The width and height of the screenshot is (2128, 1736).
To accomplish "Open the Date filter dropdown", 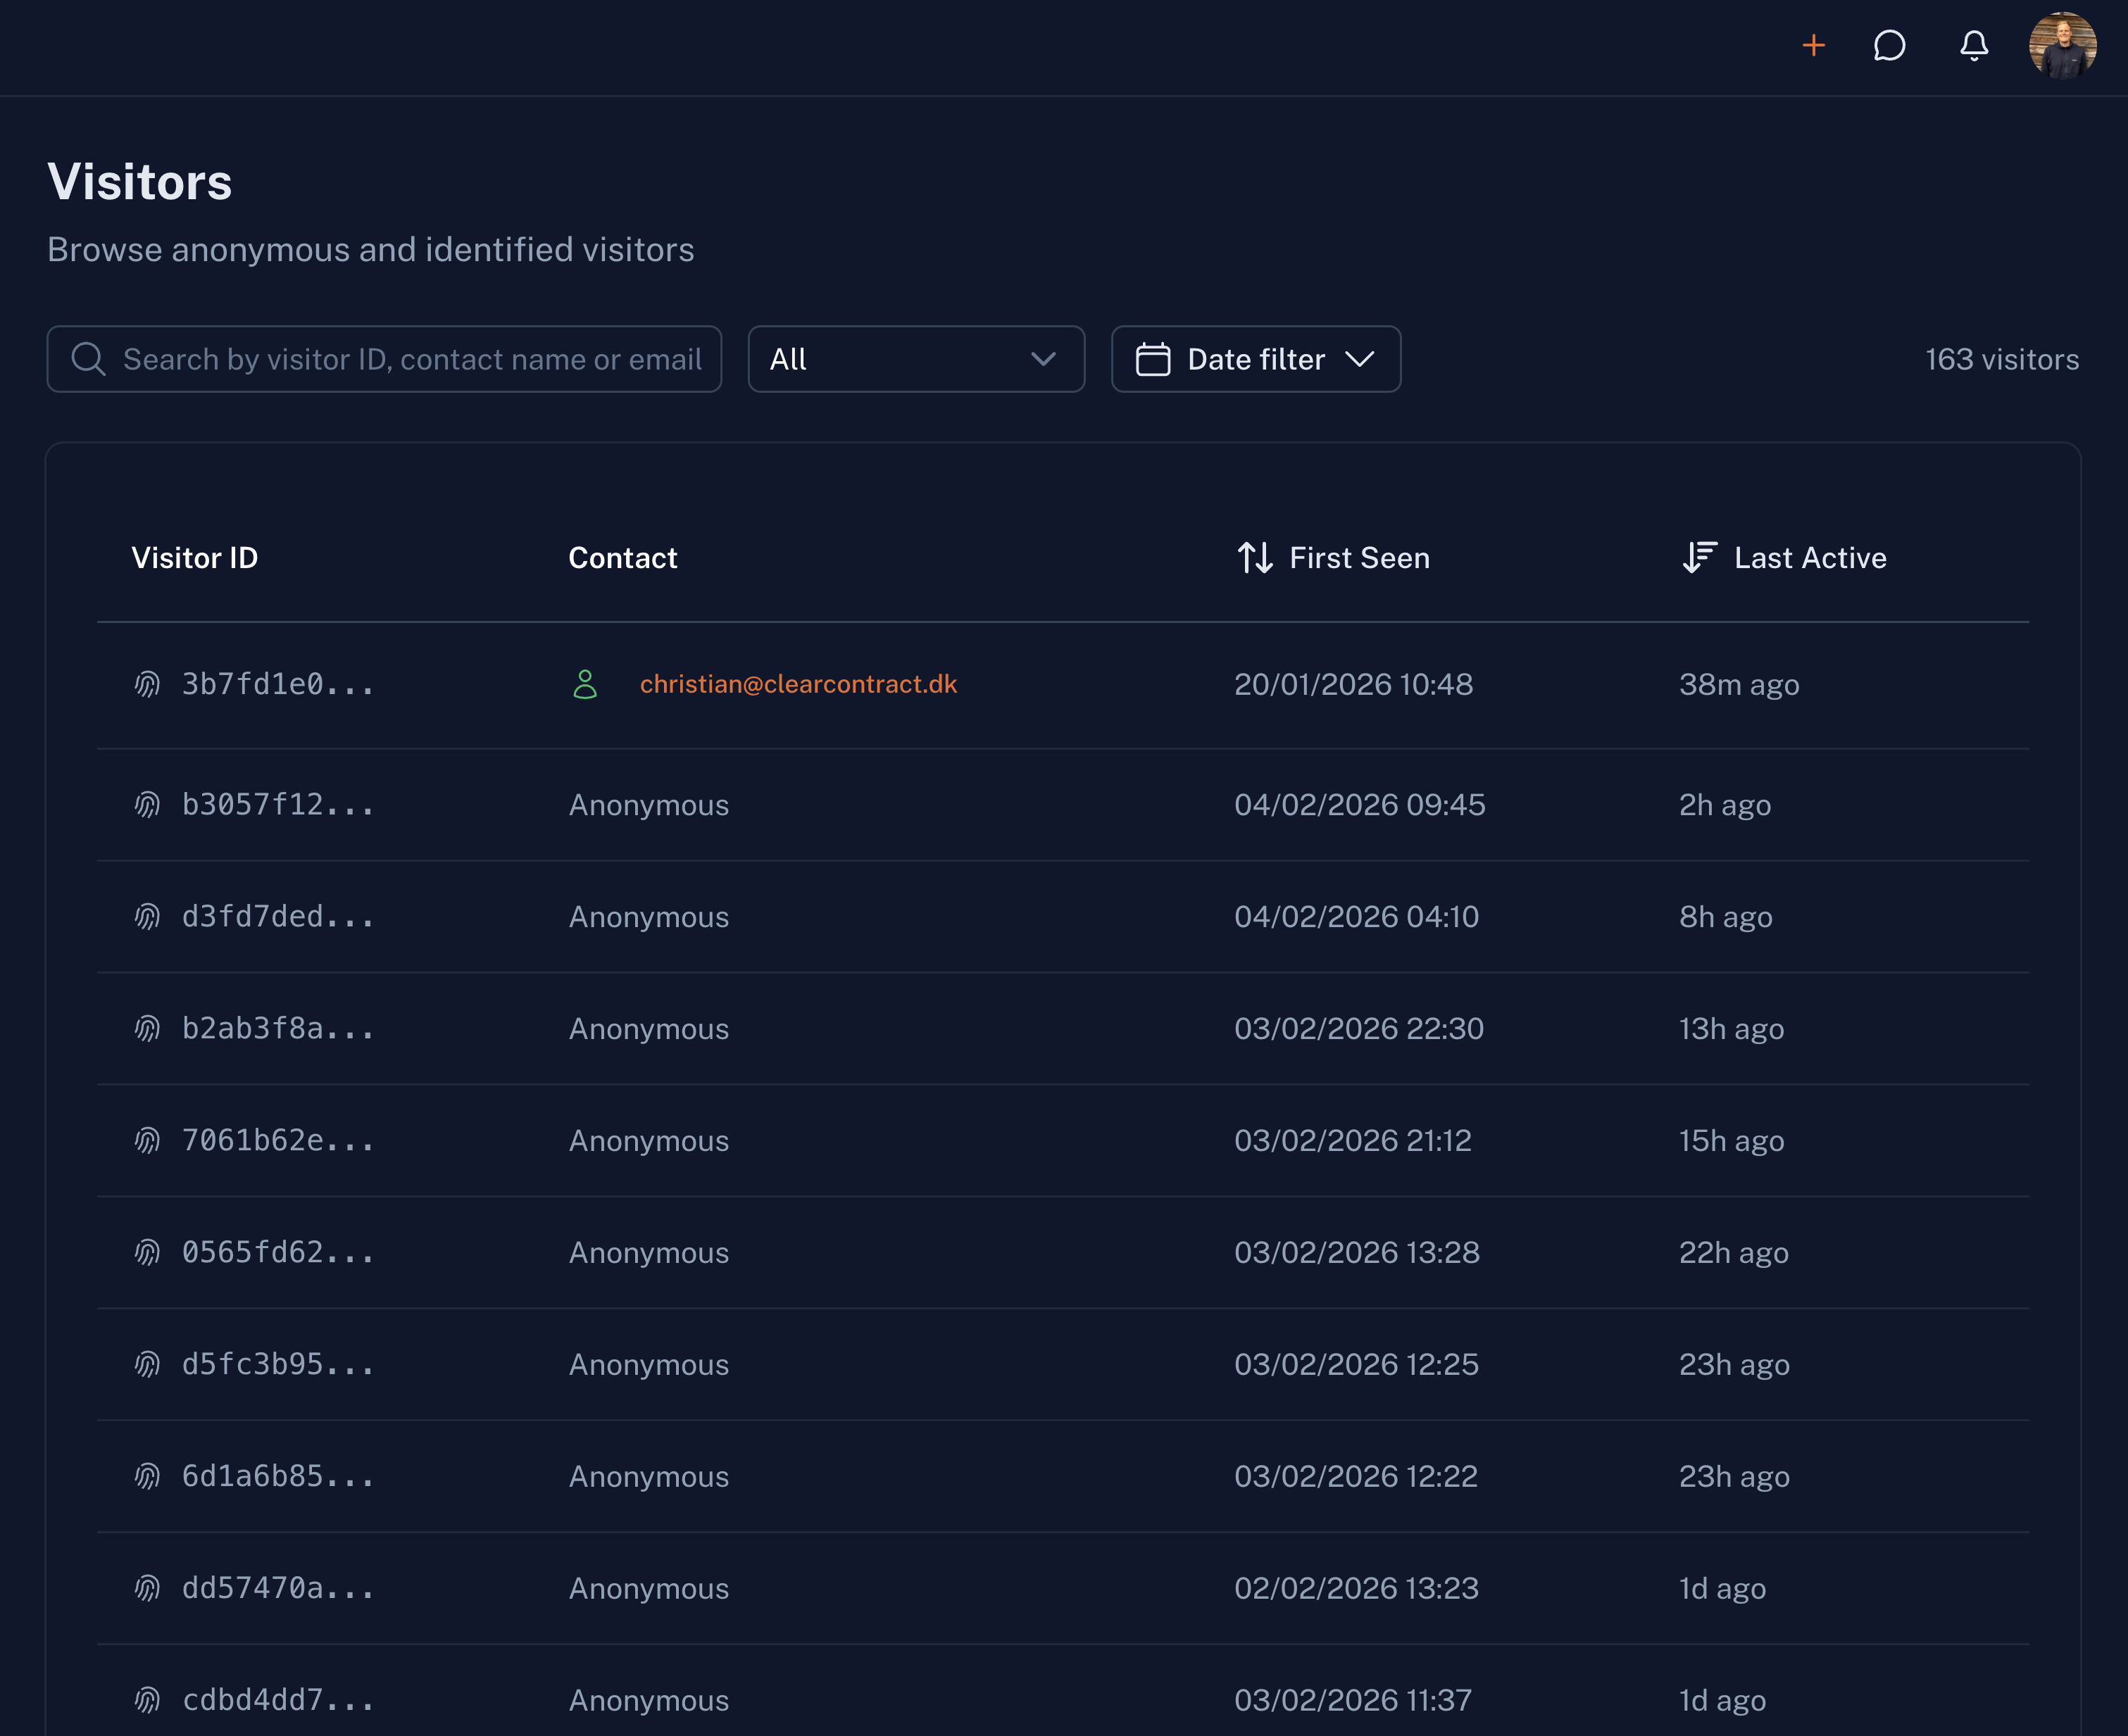I will click(1255, 359).
